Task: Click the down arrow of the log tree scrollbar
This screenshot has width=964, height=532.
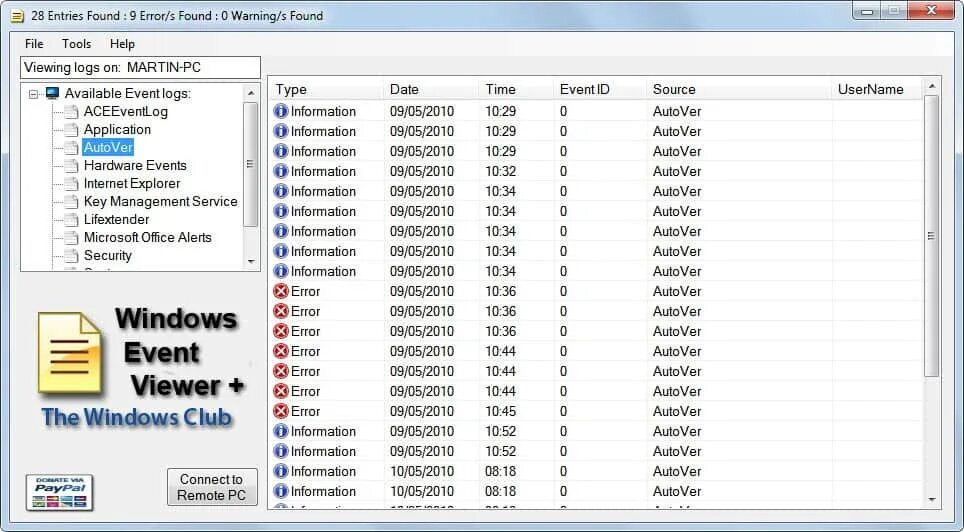Action: (250, 261)
